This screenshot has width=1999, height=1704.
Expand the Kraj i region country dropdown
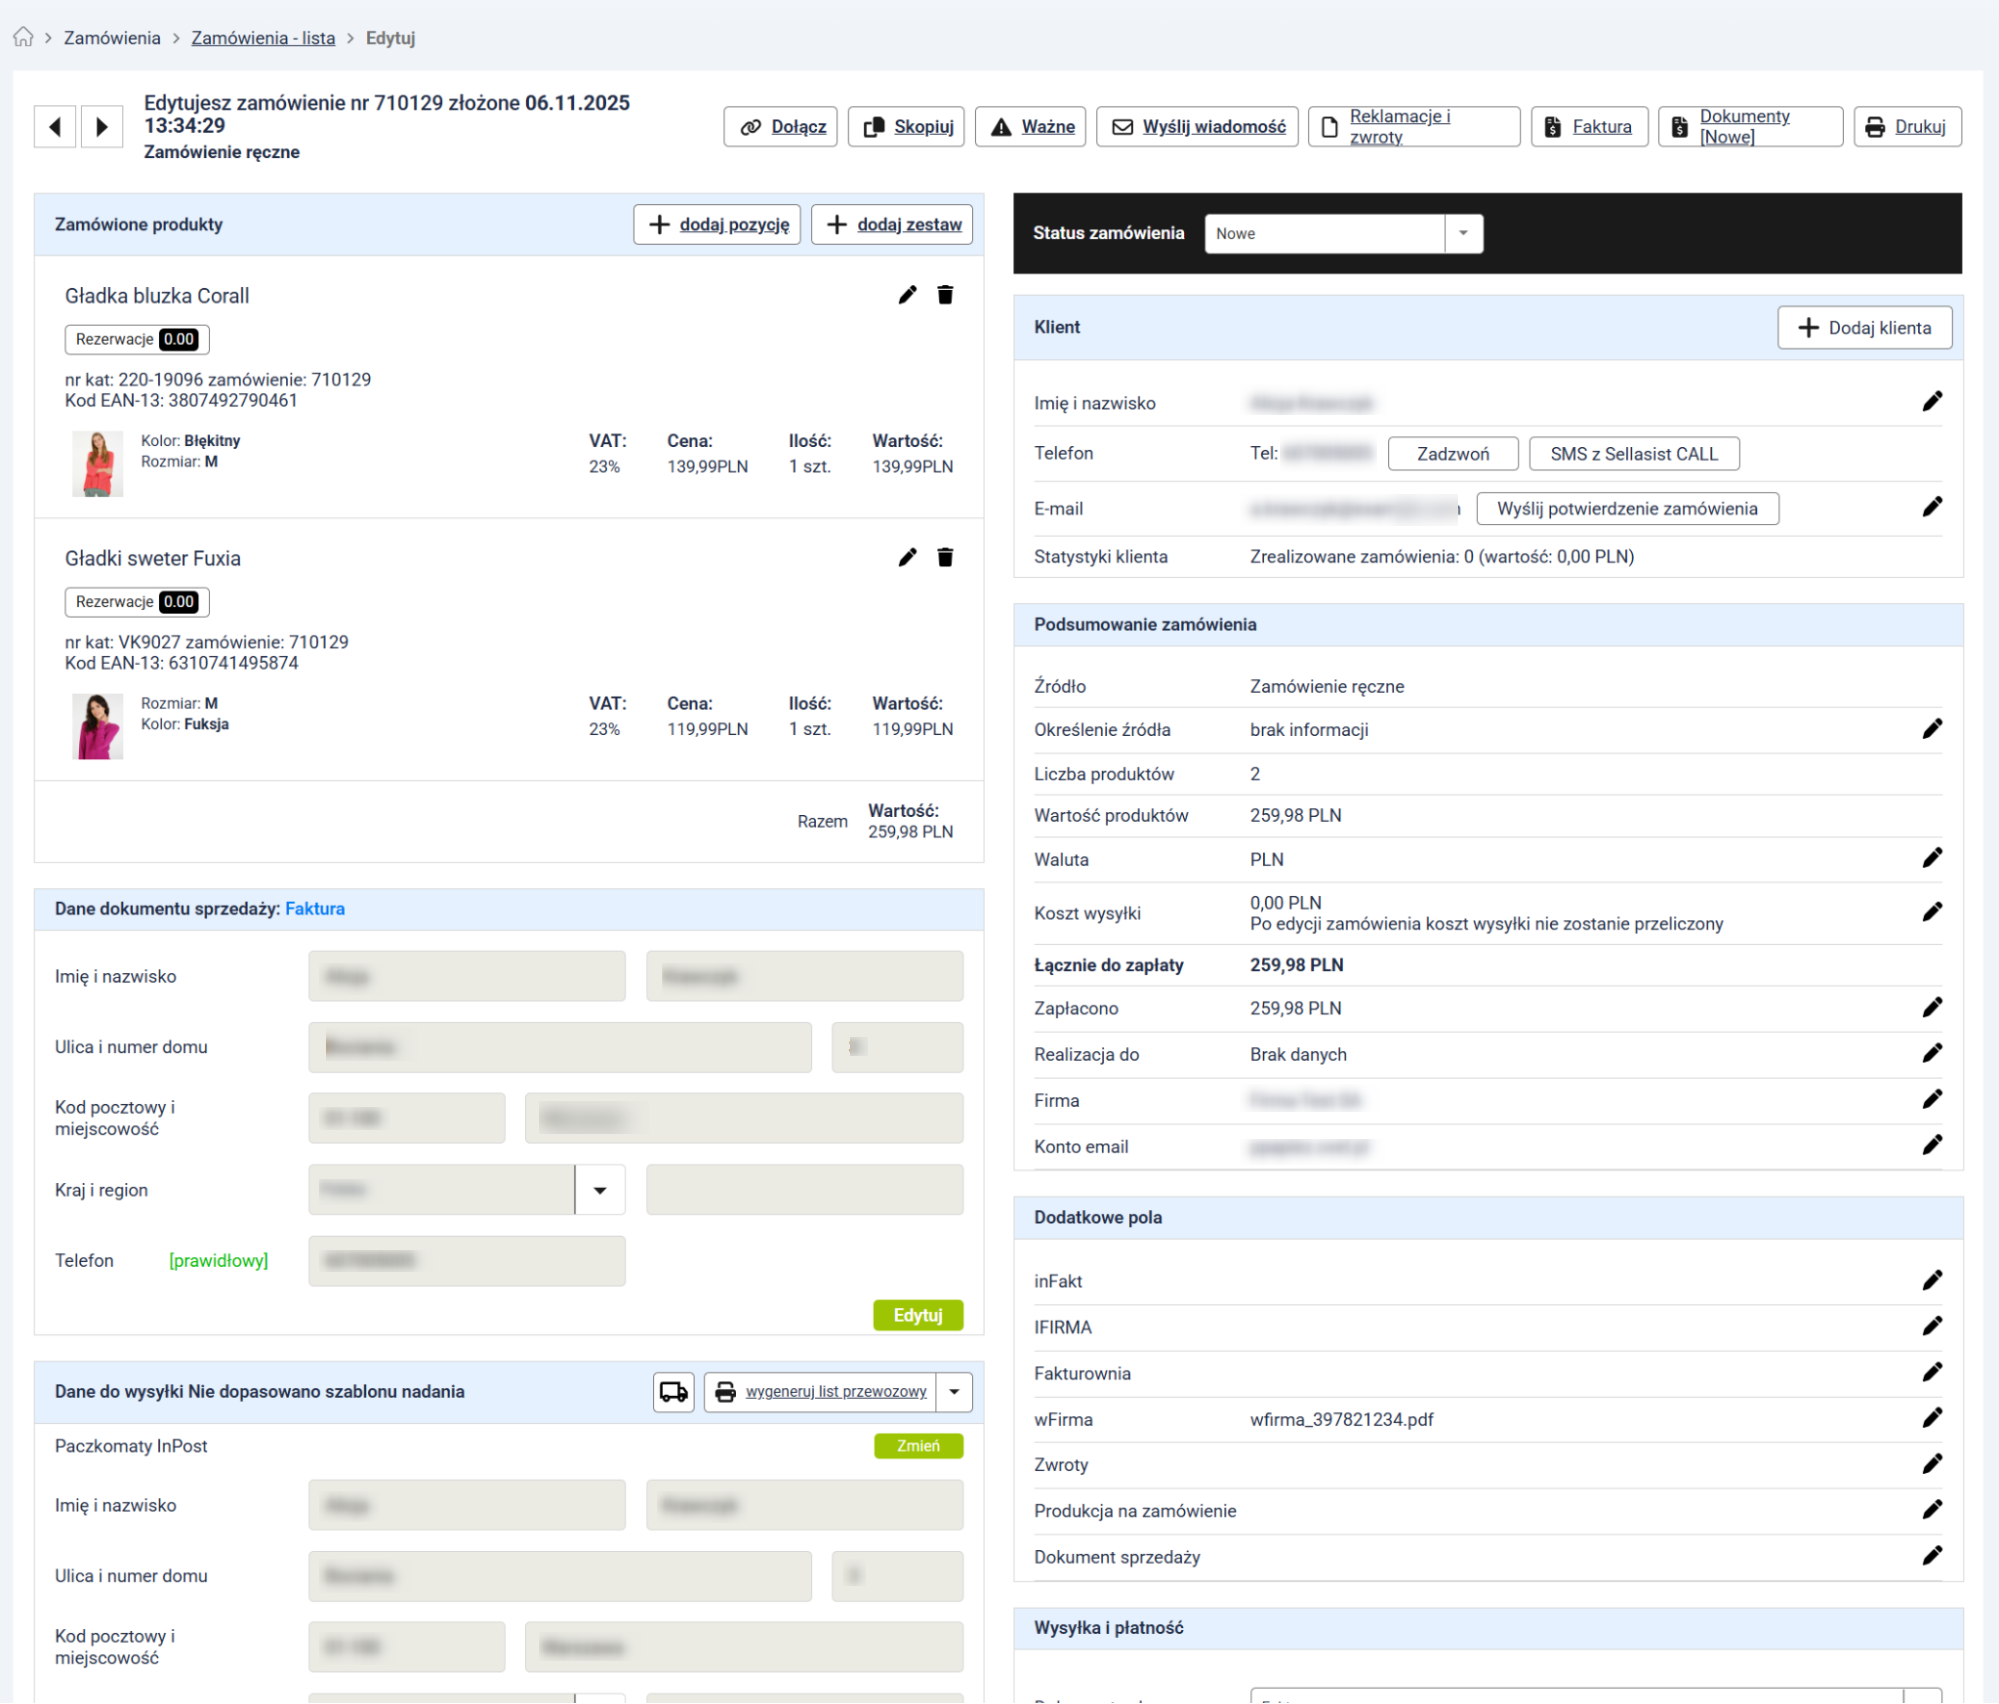[600, 1190]
